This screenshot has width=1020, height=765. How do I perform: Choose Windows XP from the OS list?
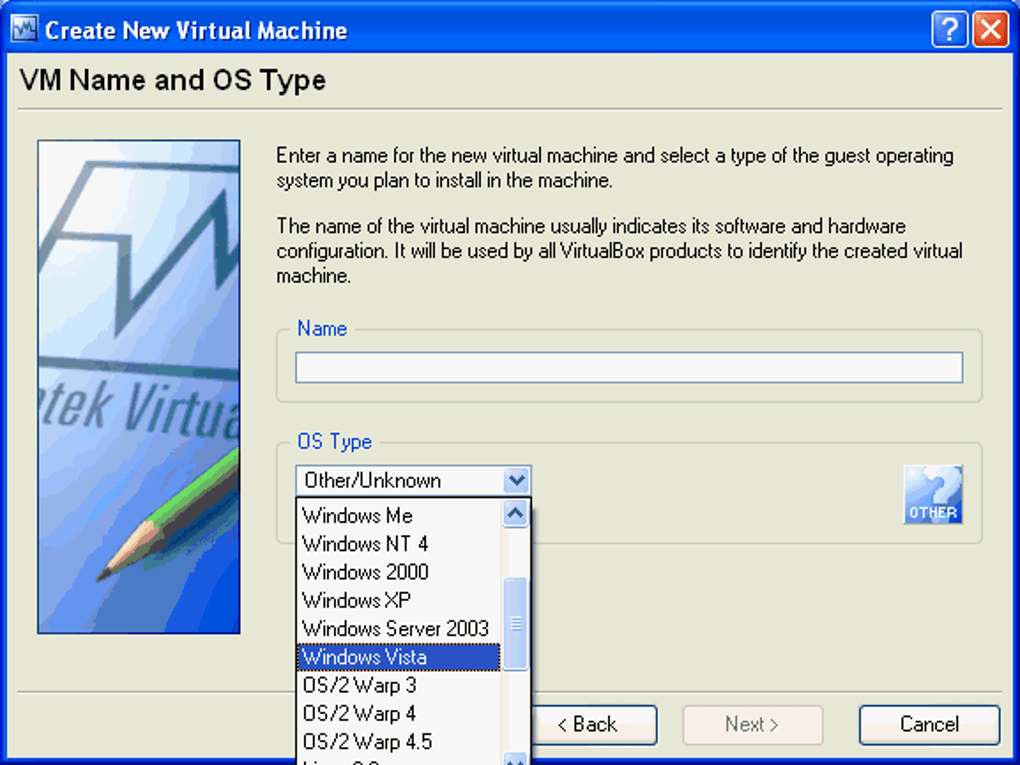[399, 600]
